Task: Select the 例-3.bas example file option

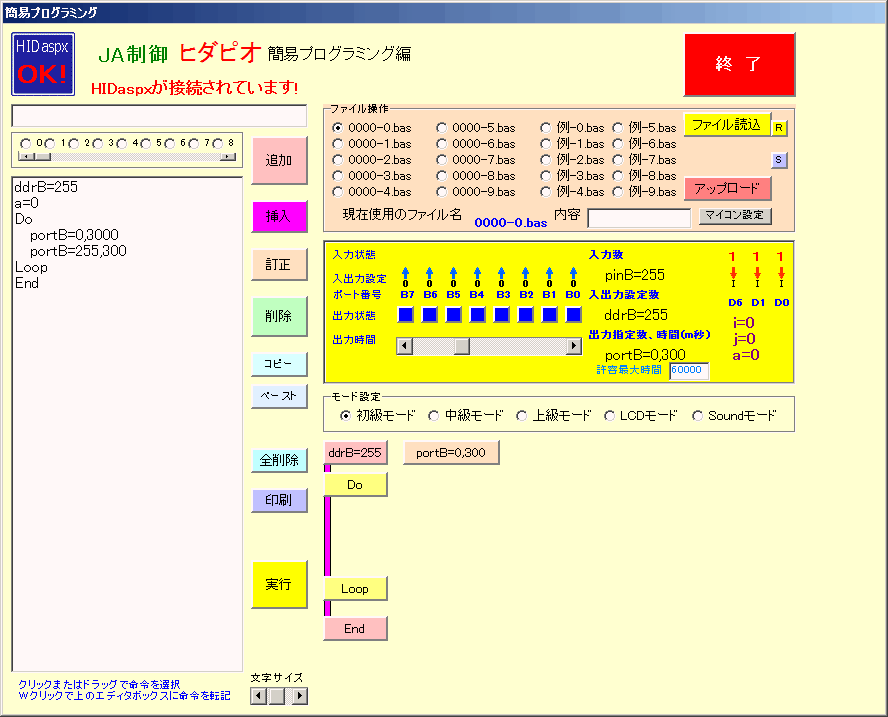Action: pos(546,176)
